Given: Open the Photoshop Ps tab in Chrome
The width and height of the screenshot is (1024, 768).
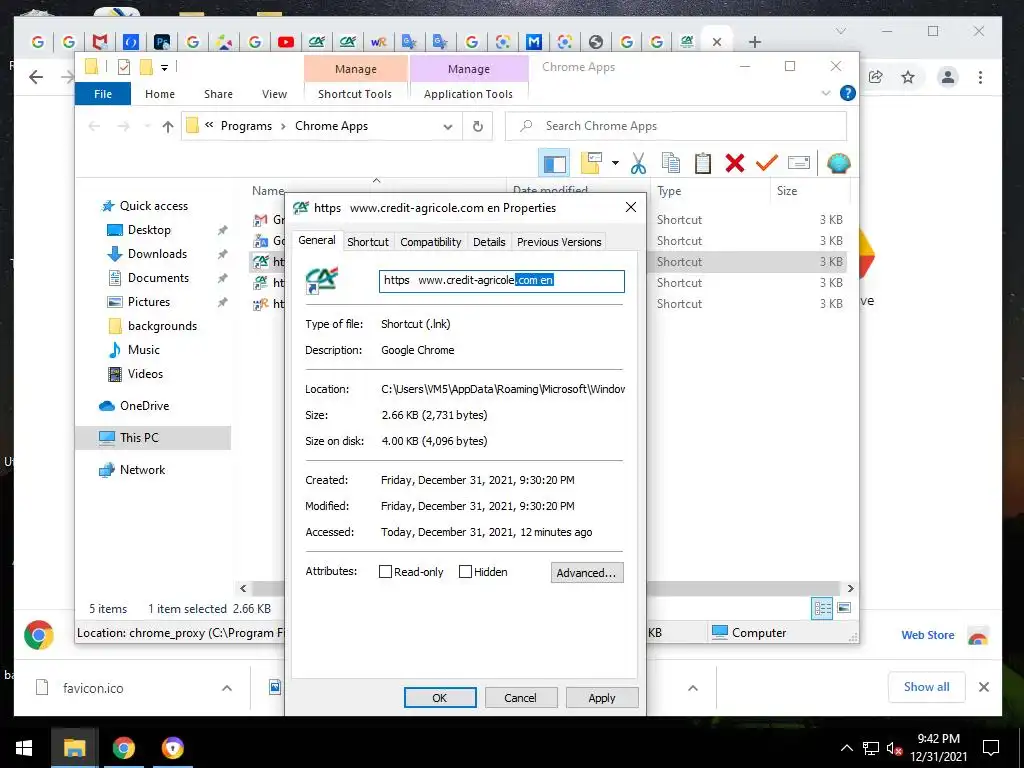Looking at the screenshot, I should point(162,42).
